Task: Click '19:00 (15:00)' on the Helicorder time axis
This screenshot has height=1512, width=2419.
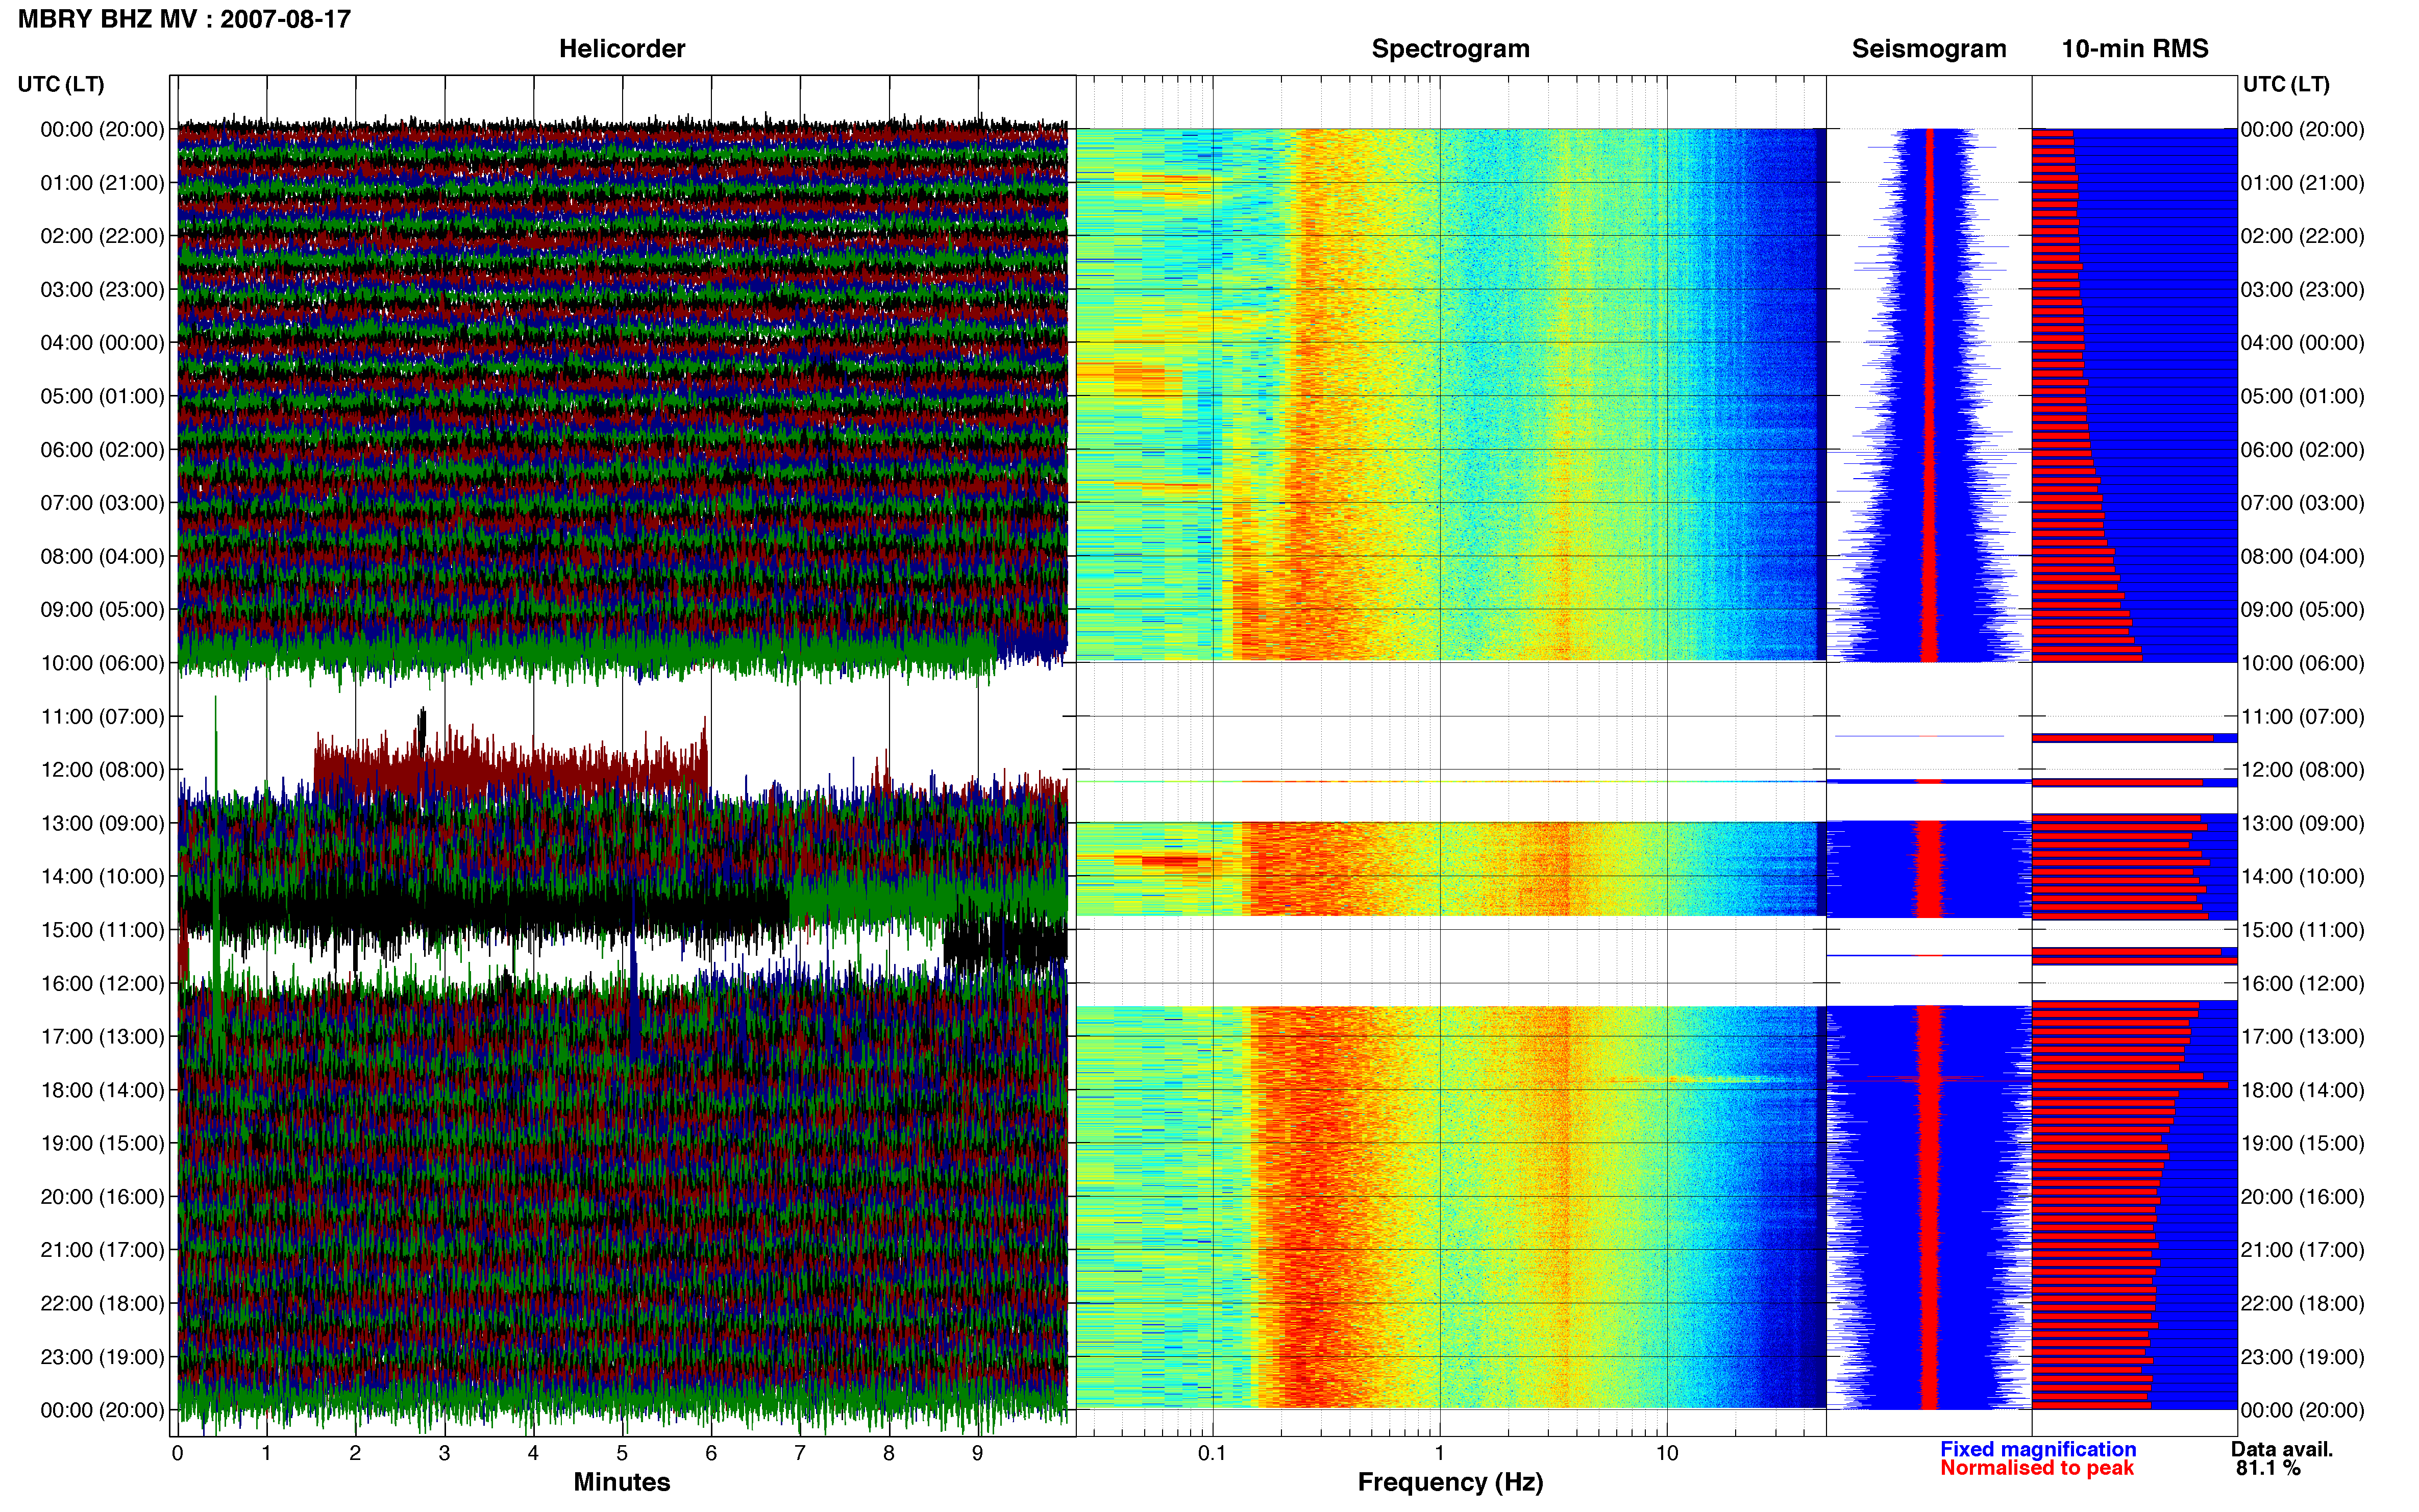Action: [x=102, y=1143]
